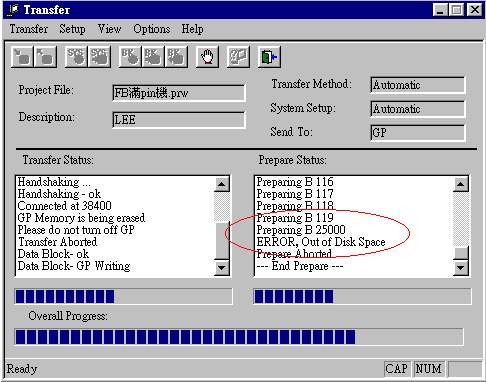The width and height of the screenshot is (486, 382).
Task: Minimize the Transfer window
Action: point(440,10)
